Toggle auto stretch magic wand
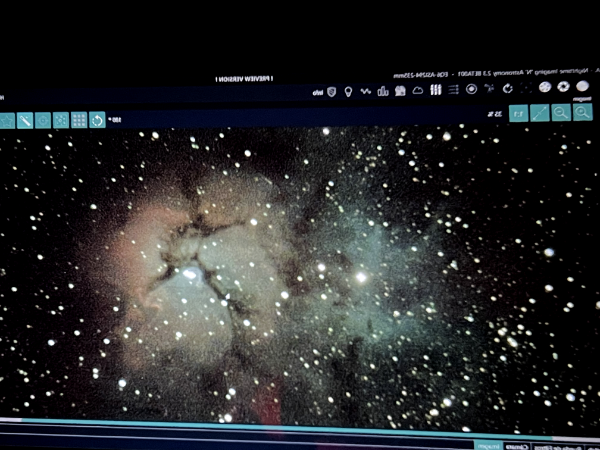Viewport: 600px width, 450px height. [25, 121]
